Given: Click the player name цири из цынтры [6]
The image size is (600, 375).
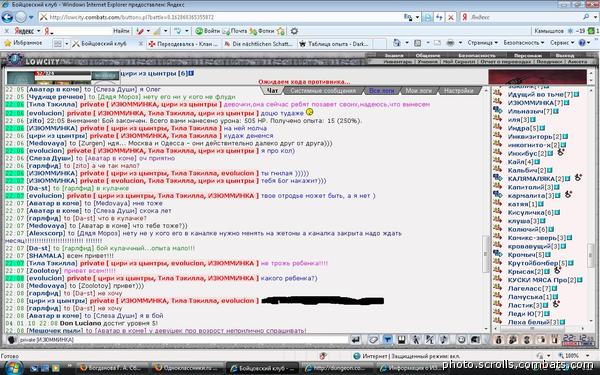Looking at the screenshot, I should tap(153, 73).
